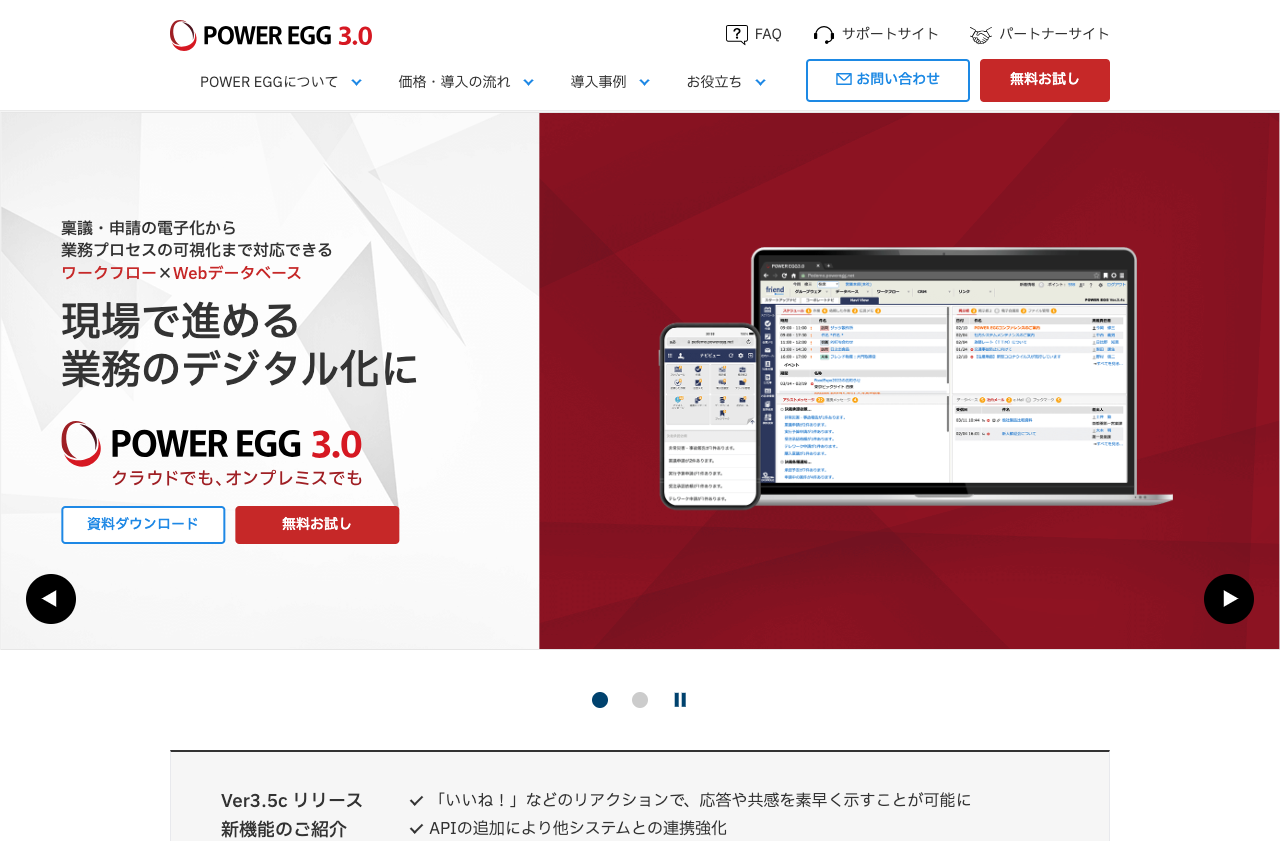The height and width of the screenshot is (841, 1280).
Task: Click the red 無料お試し button in the header
Action: point(1044,80)
